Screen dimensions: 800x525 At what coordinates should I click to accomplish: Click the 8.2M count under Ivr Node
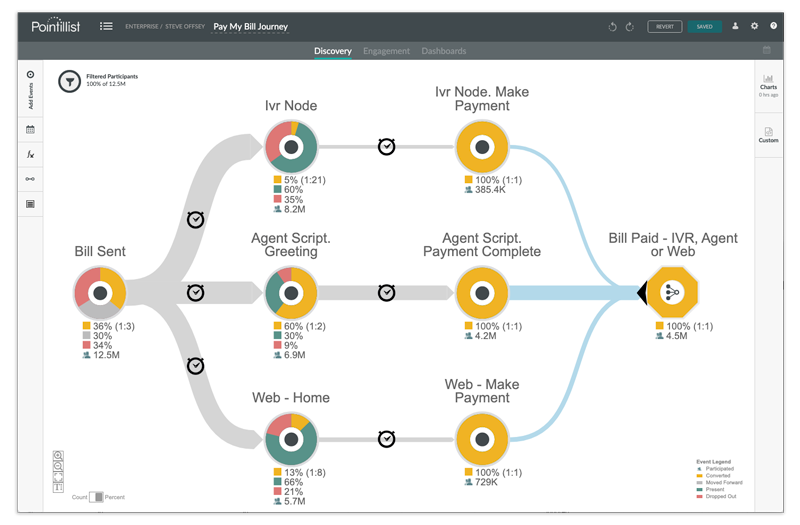click(295, 209)
